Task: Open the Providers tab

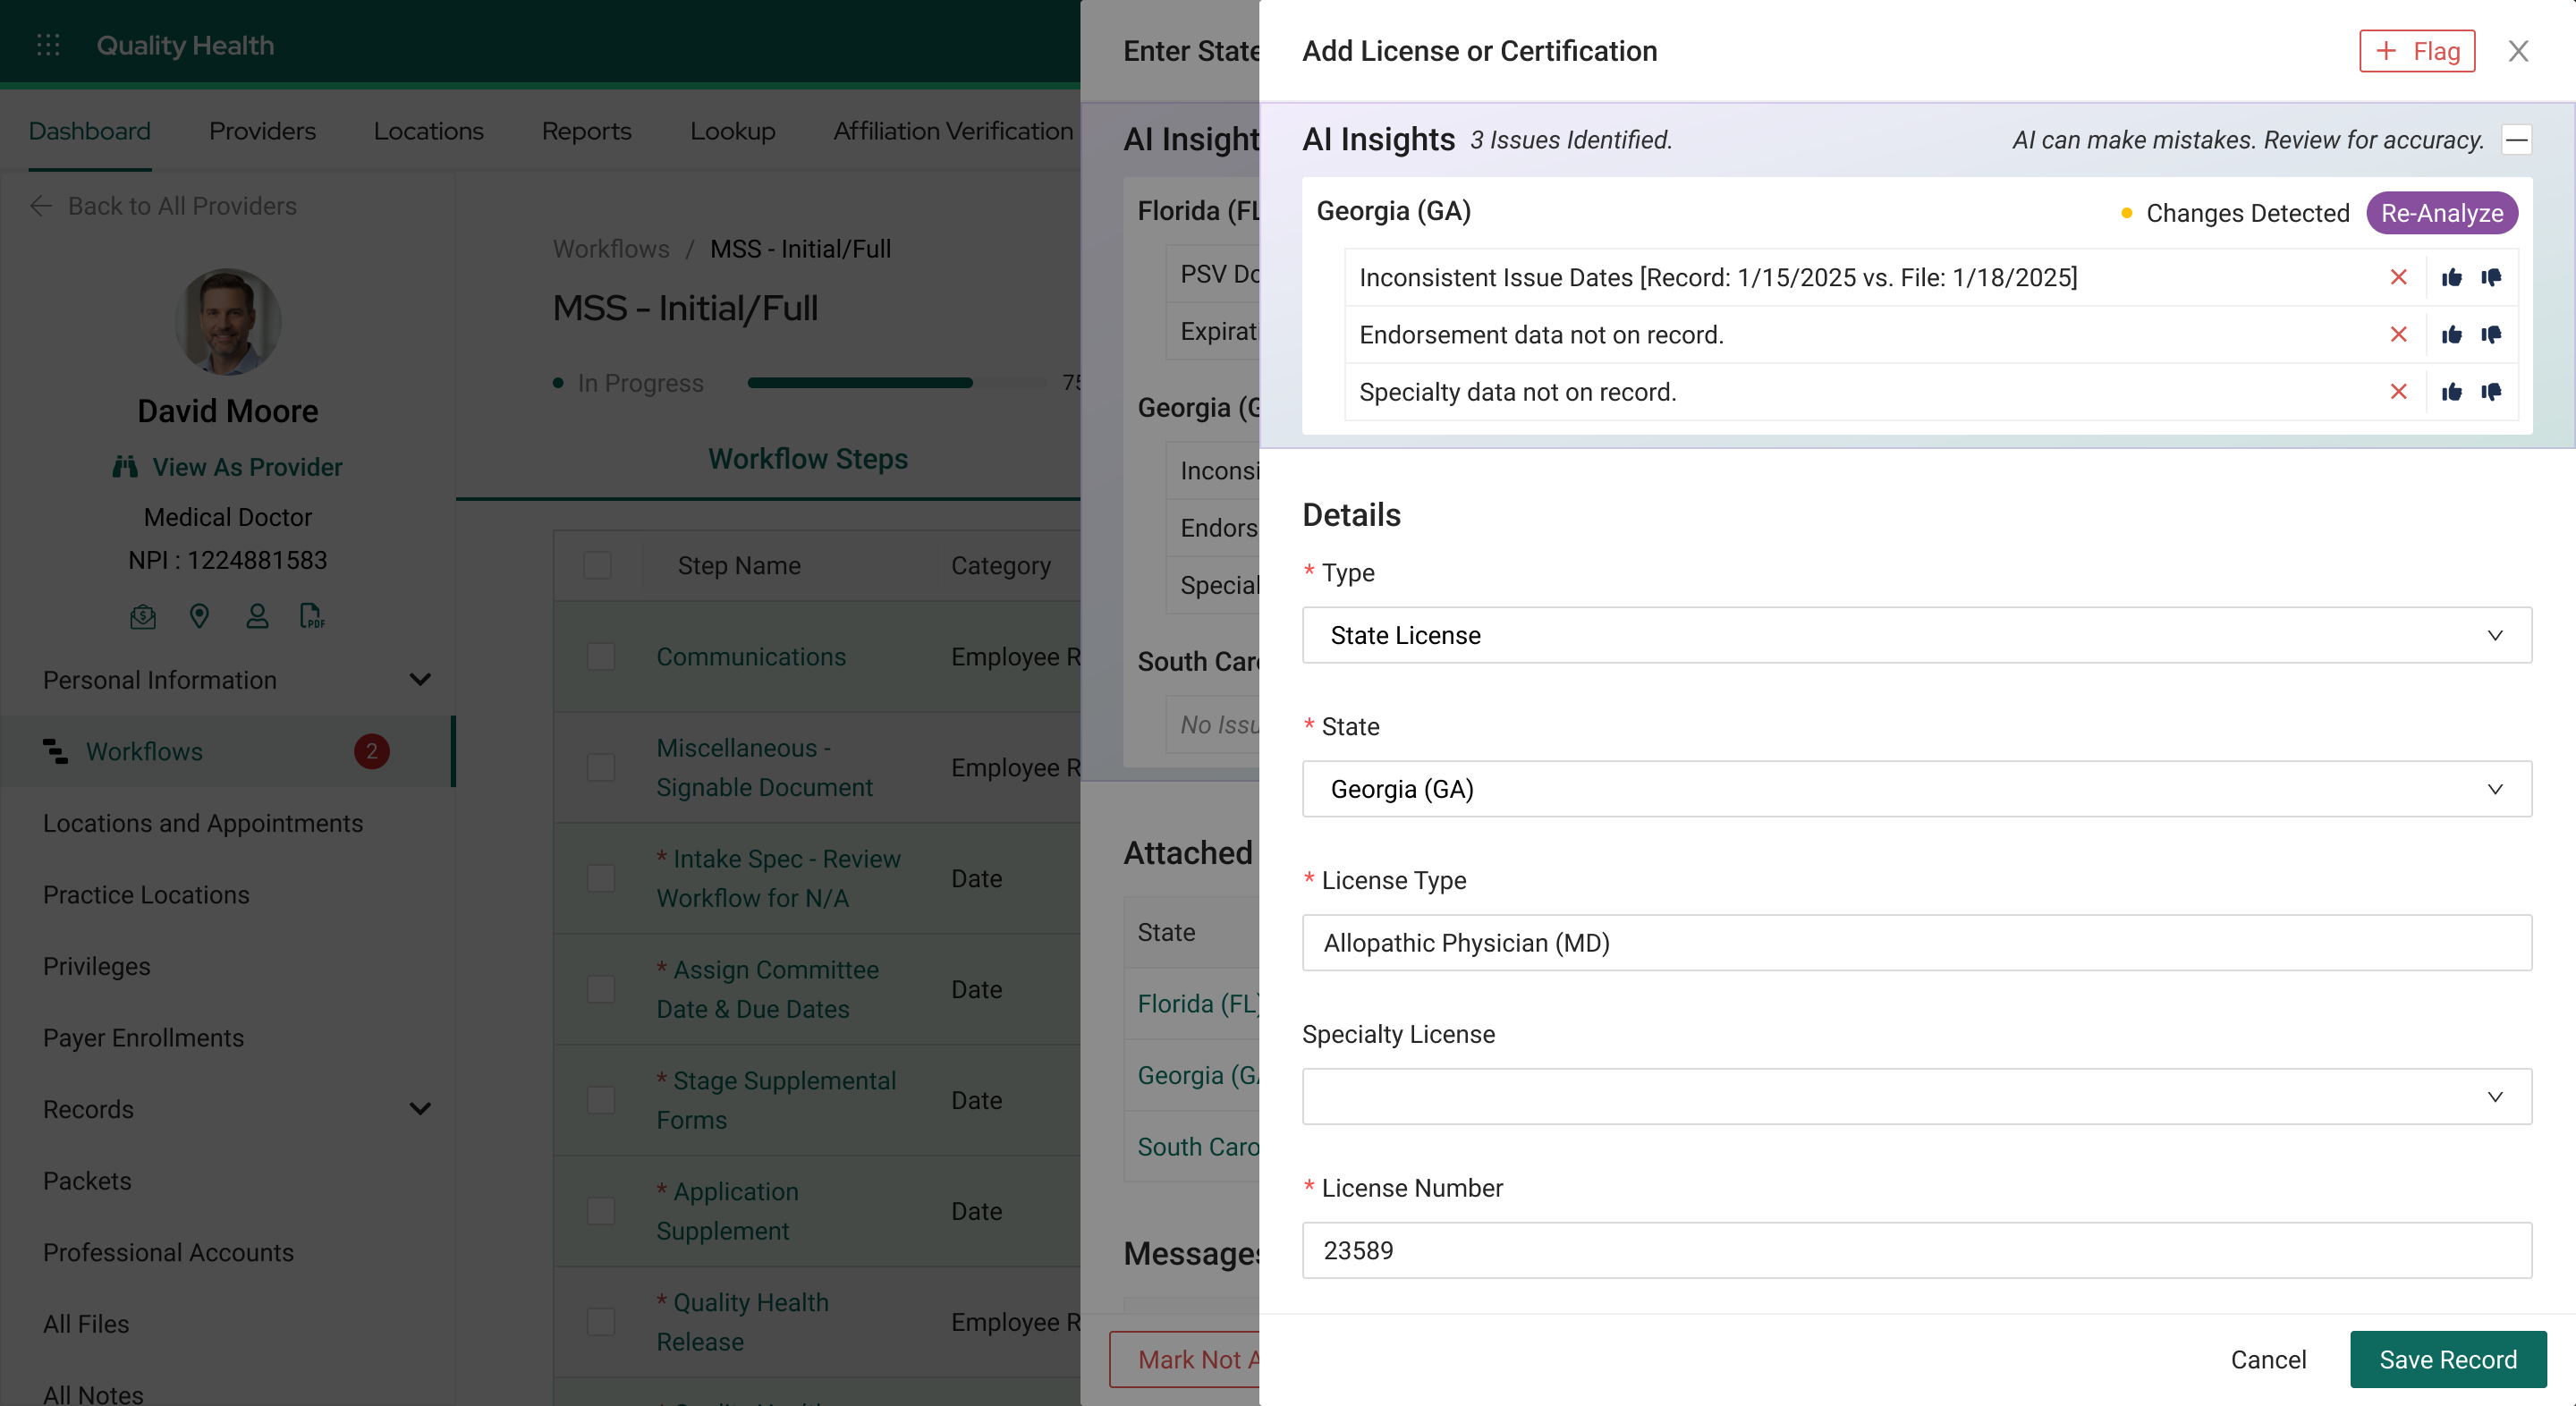Action: tap(262, 131)
